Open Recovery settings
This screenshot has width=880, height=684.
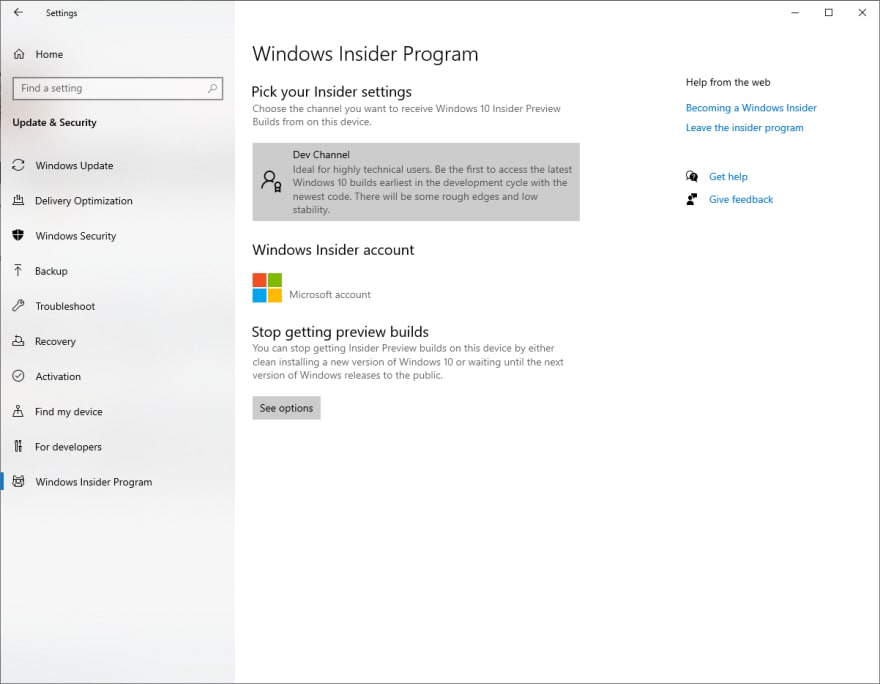pos(55,341)
